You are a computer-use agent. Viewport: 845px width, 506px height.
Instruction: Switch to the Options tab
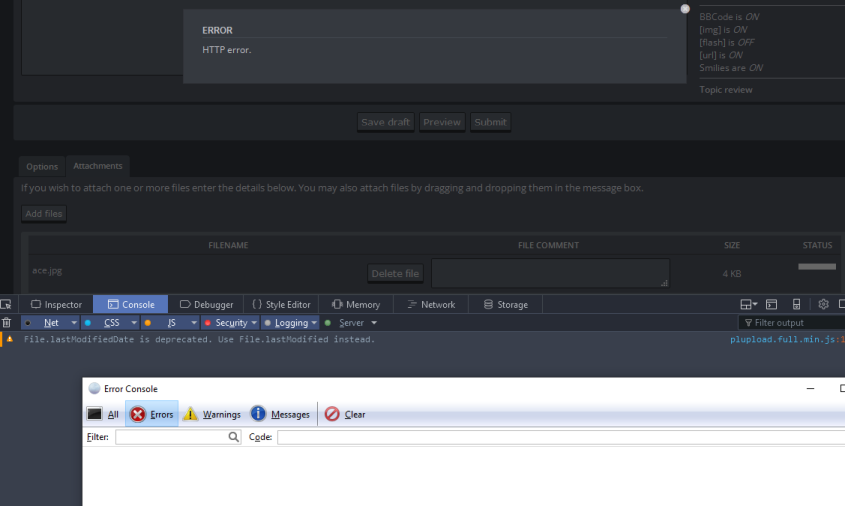tap(41, 167)
